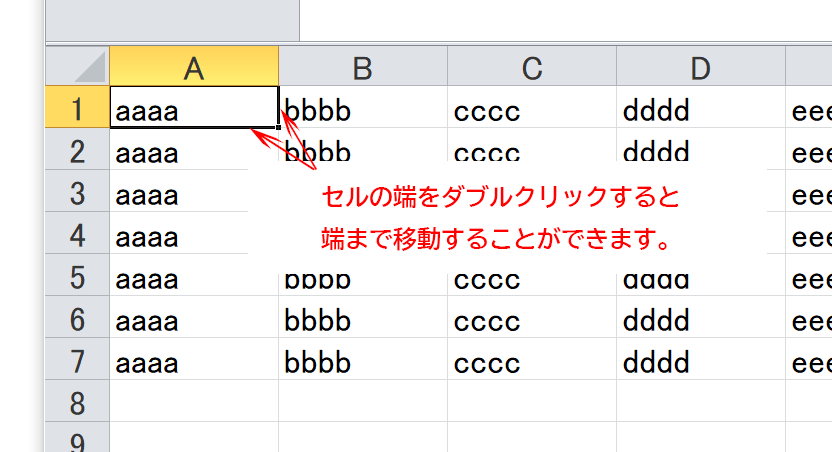
Task: Select cell B6 containing bbbb
Action: (362, 320)
